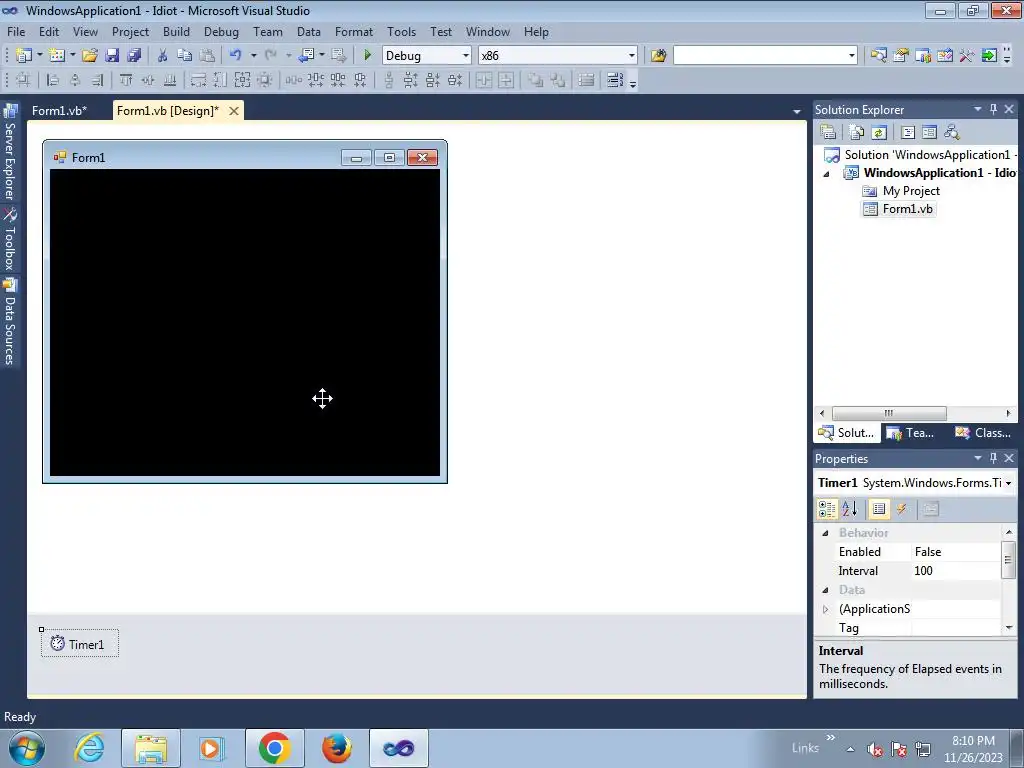The image size is (1024, 768).
Task: Open the Build menu
Action: click(176, 31)
